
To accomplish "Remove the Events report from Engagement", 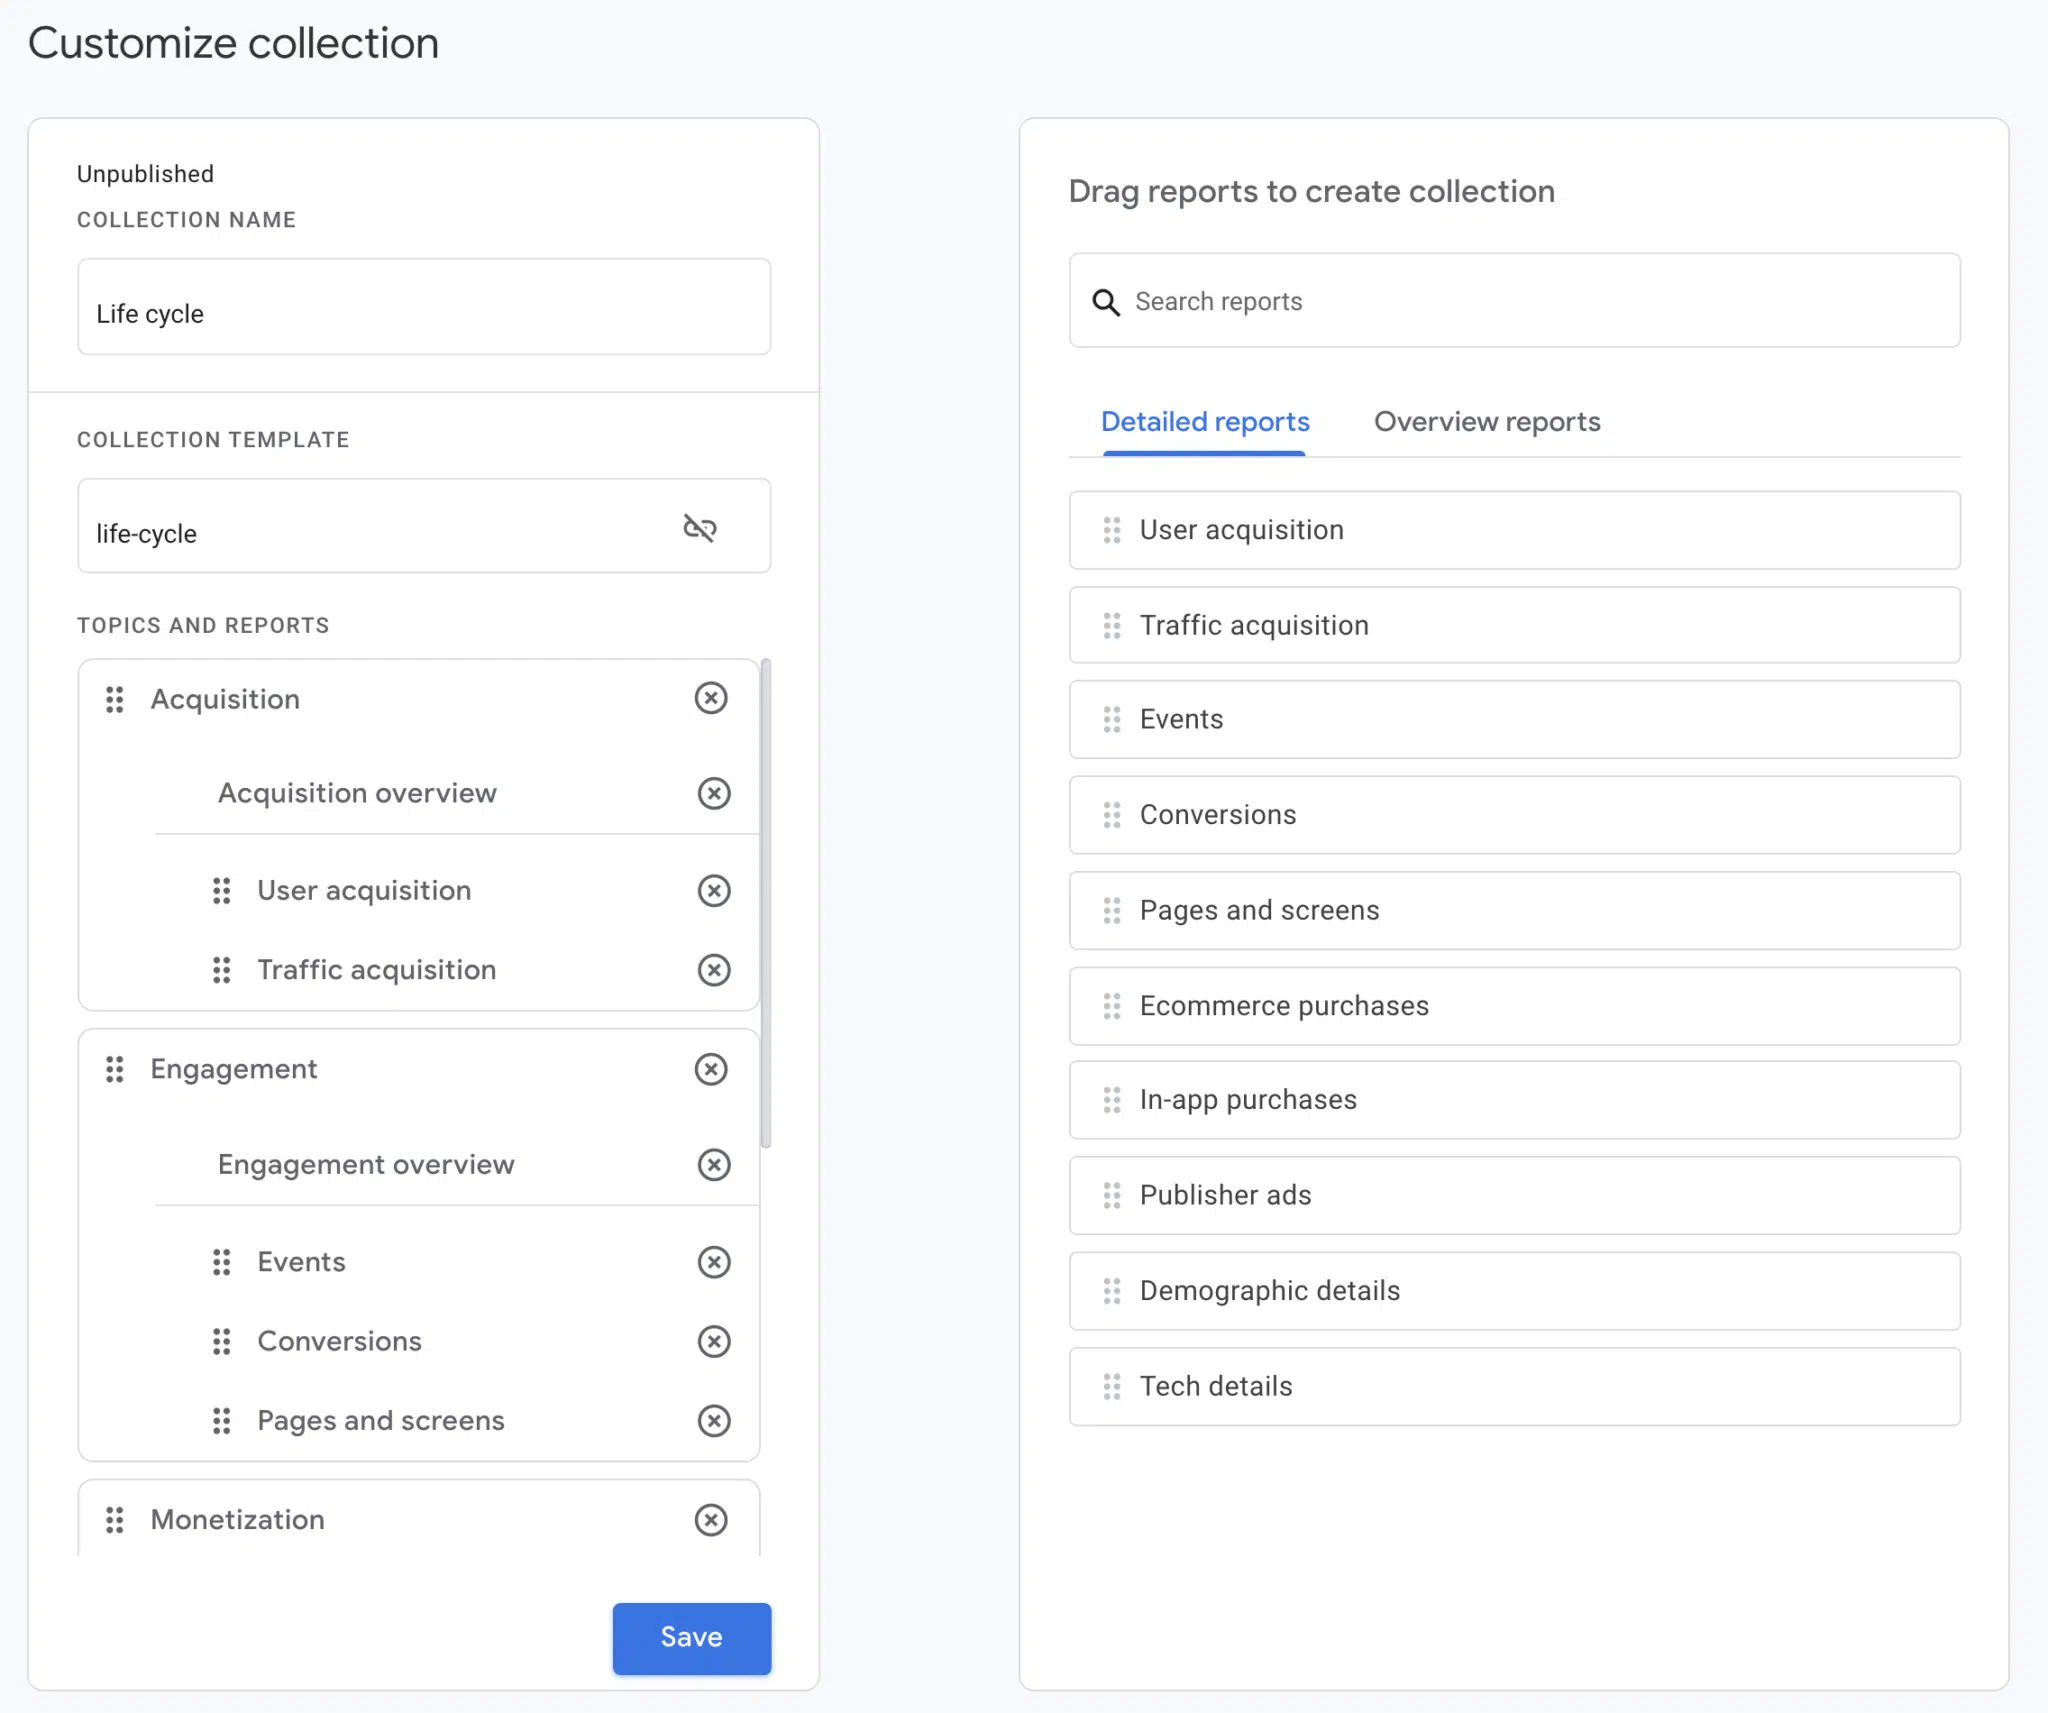I will coord(714,1262).
